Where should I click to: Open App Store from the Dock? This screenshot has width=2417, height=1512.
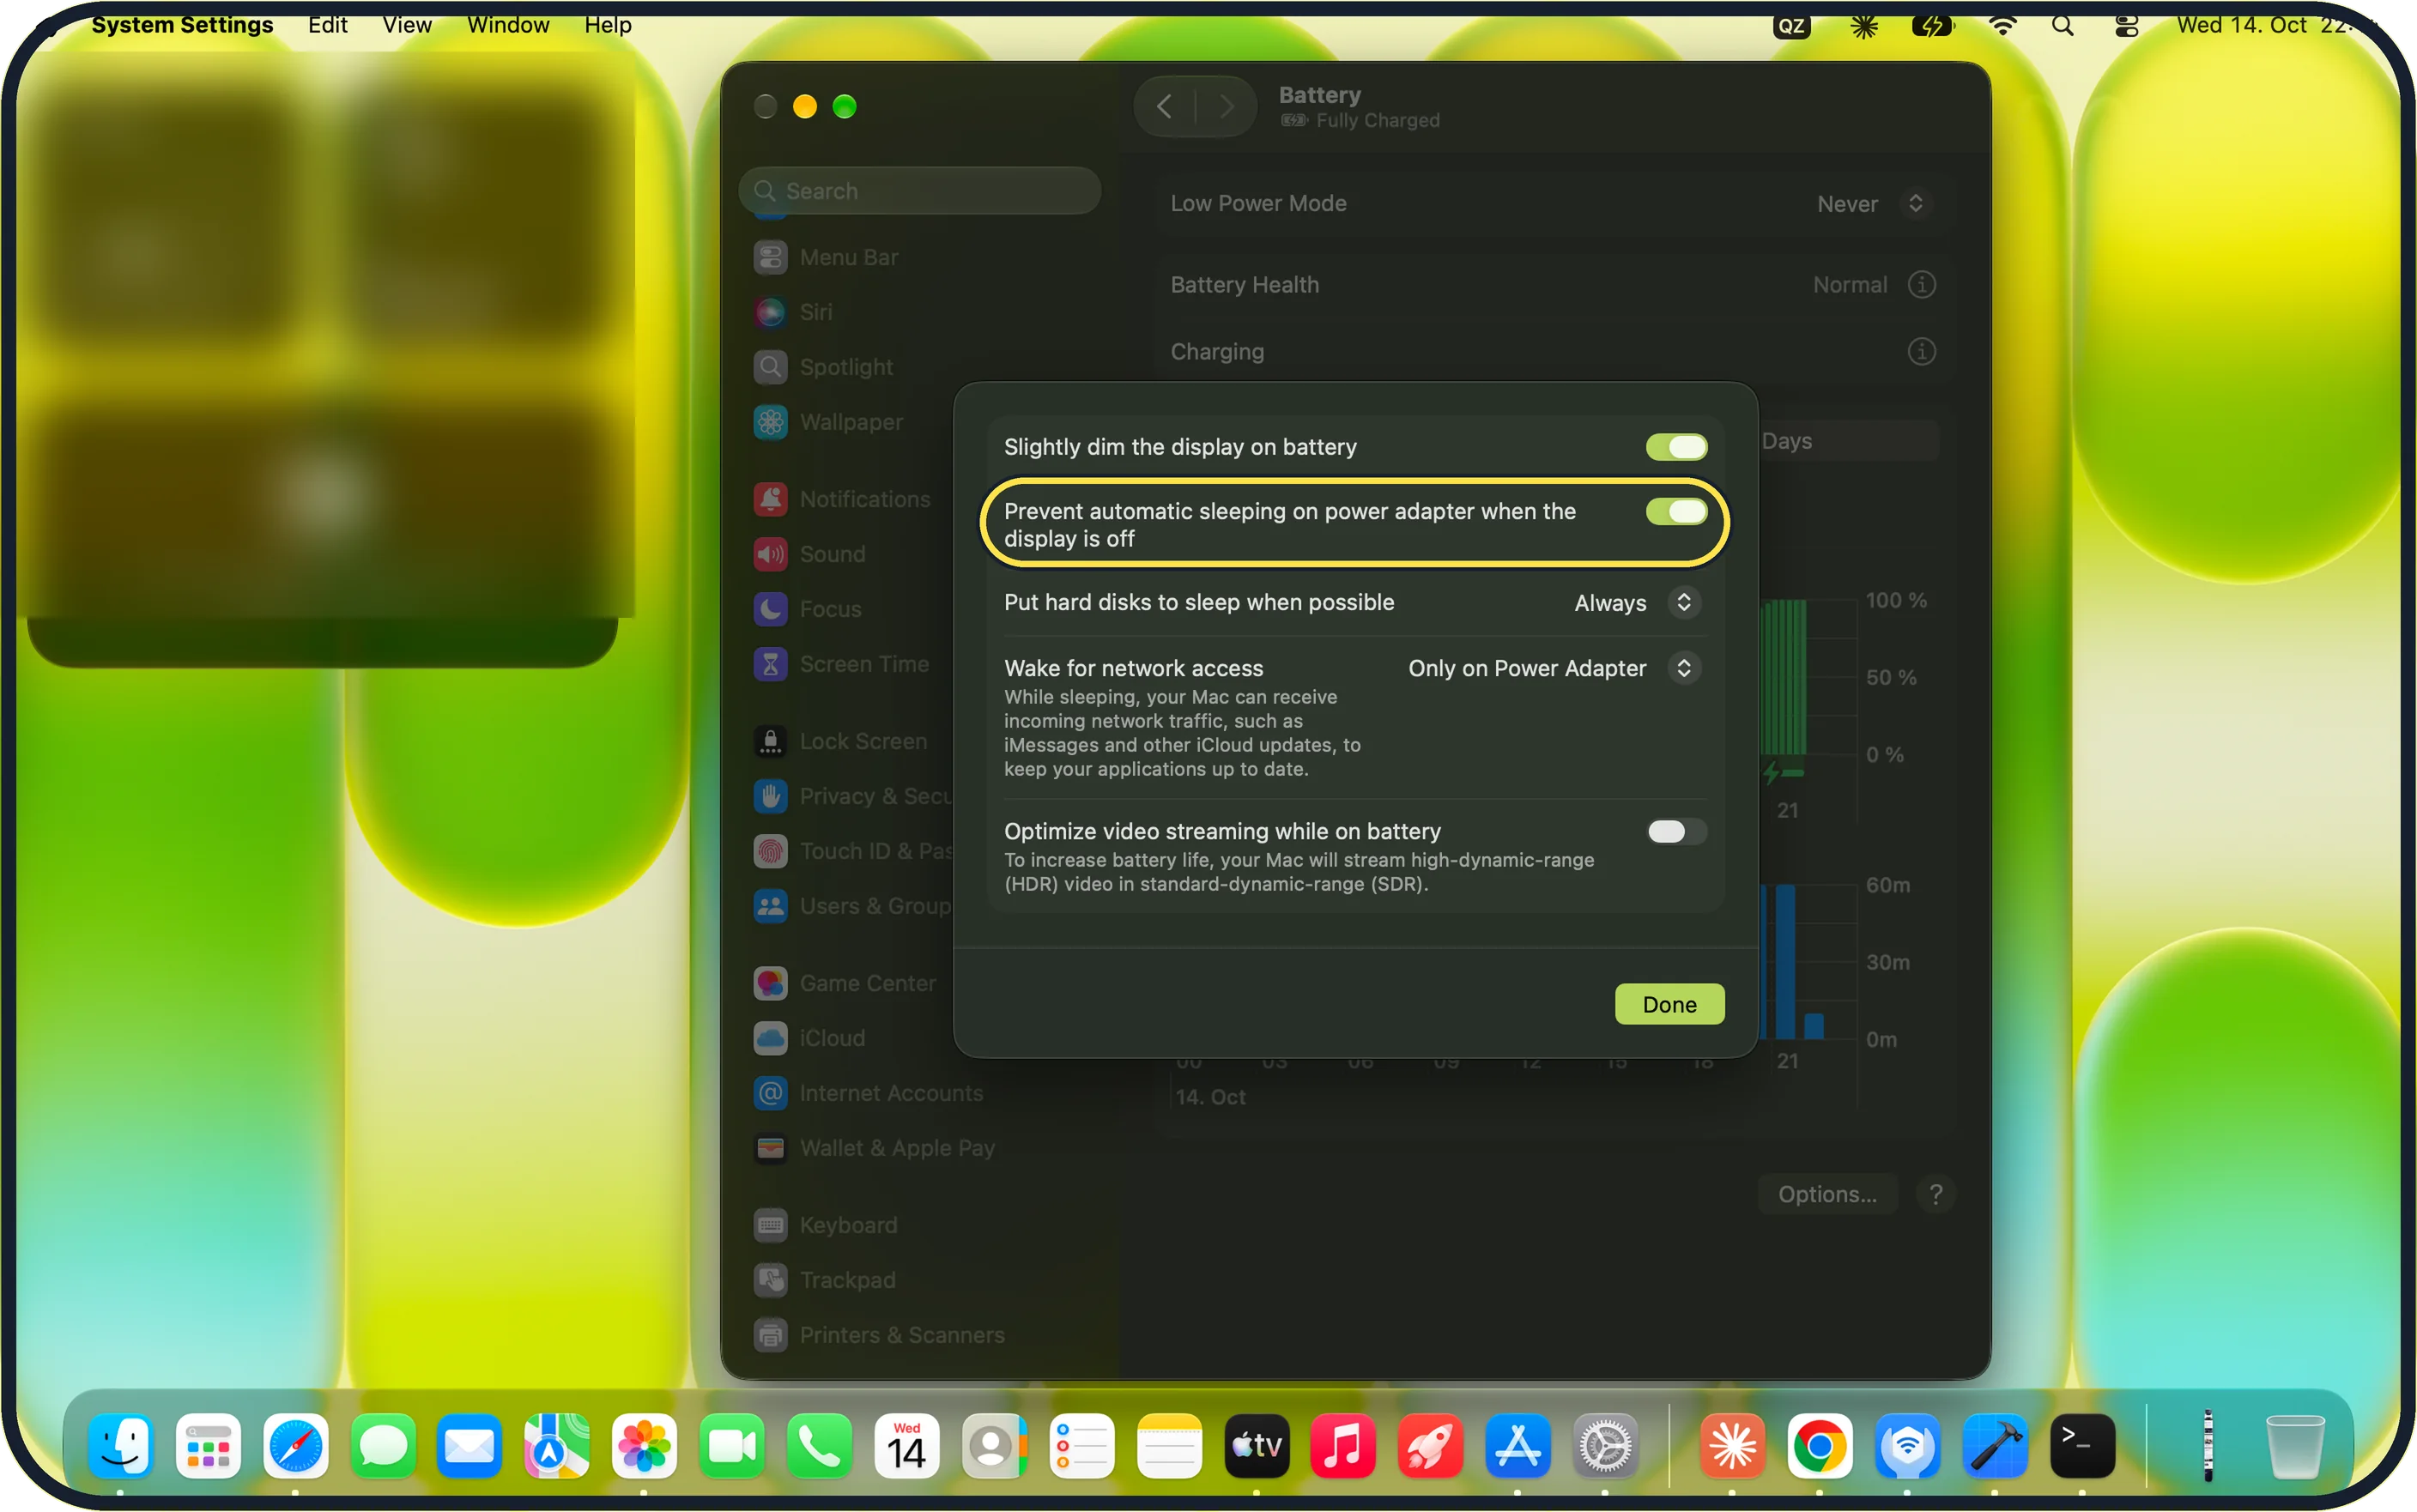coord(1518,1446)
